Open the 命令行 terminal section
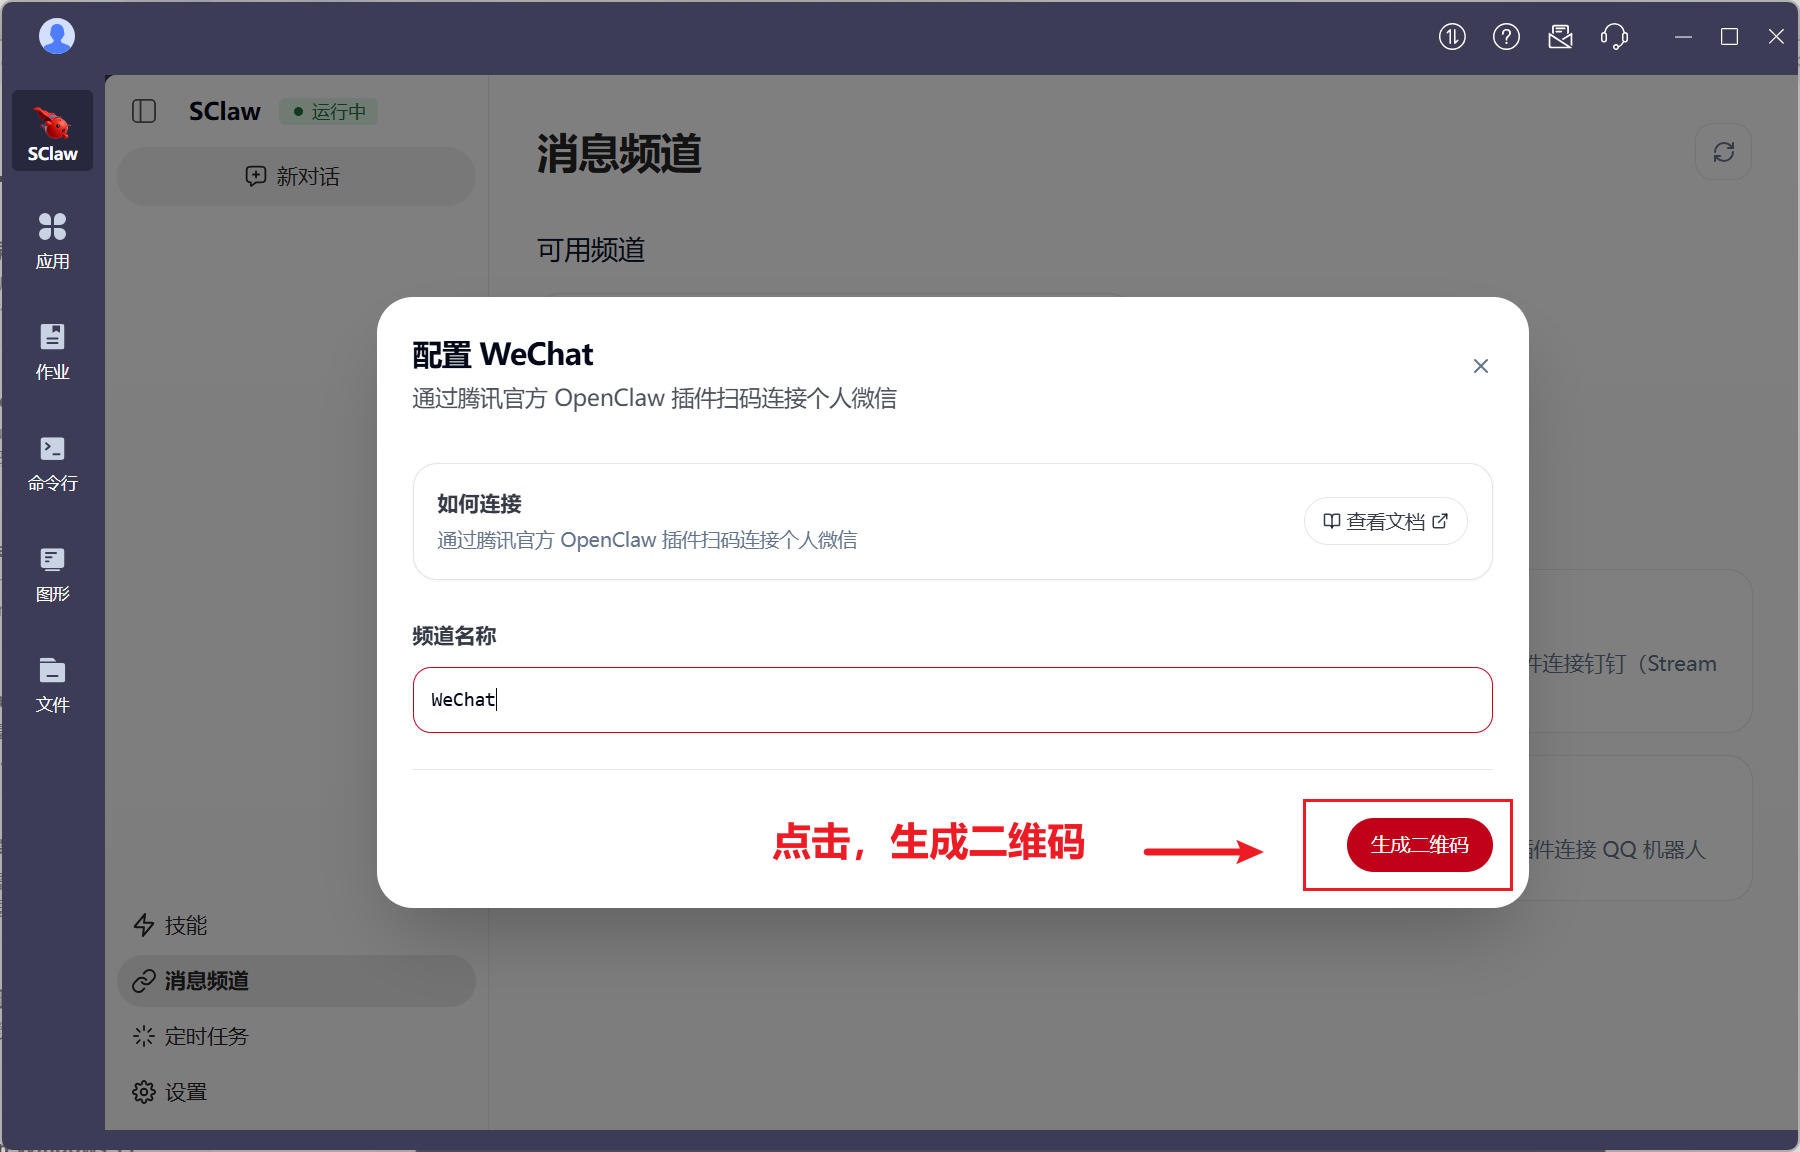The width and height of the screenshot is (1800, 1152). (52, 463)
